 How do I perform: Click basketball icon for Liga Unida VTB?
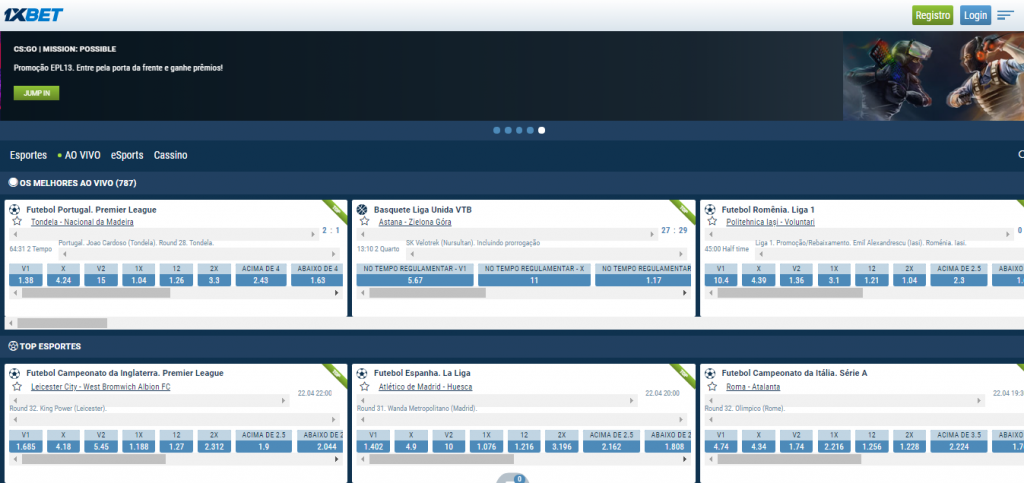pos(362,210)
